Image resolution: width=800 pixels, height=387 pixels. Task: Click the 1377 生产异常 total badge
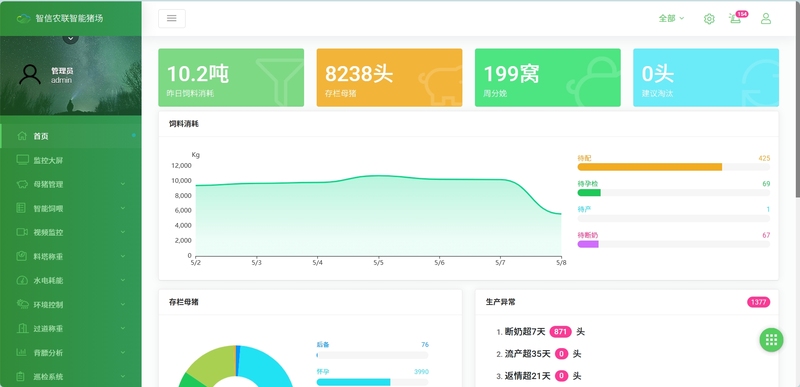click(759, 302)
